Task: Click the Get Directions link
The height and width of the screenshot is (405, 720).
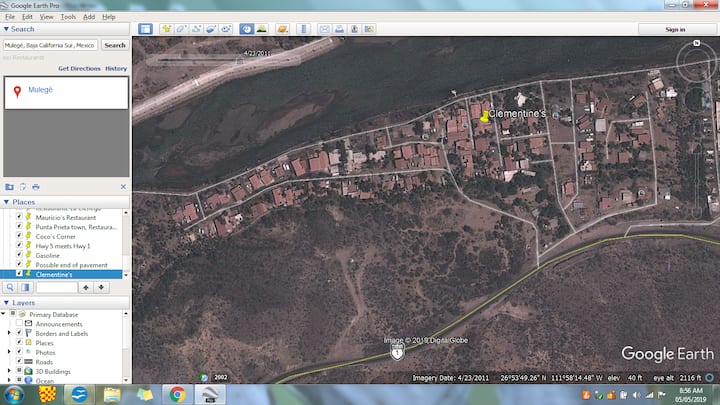Action: [x=79, y=69]
